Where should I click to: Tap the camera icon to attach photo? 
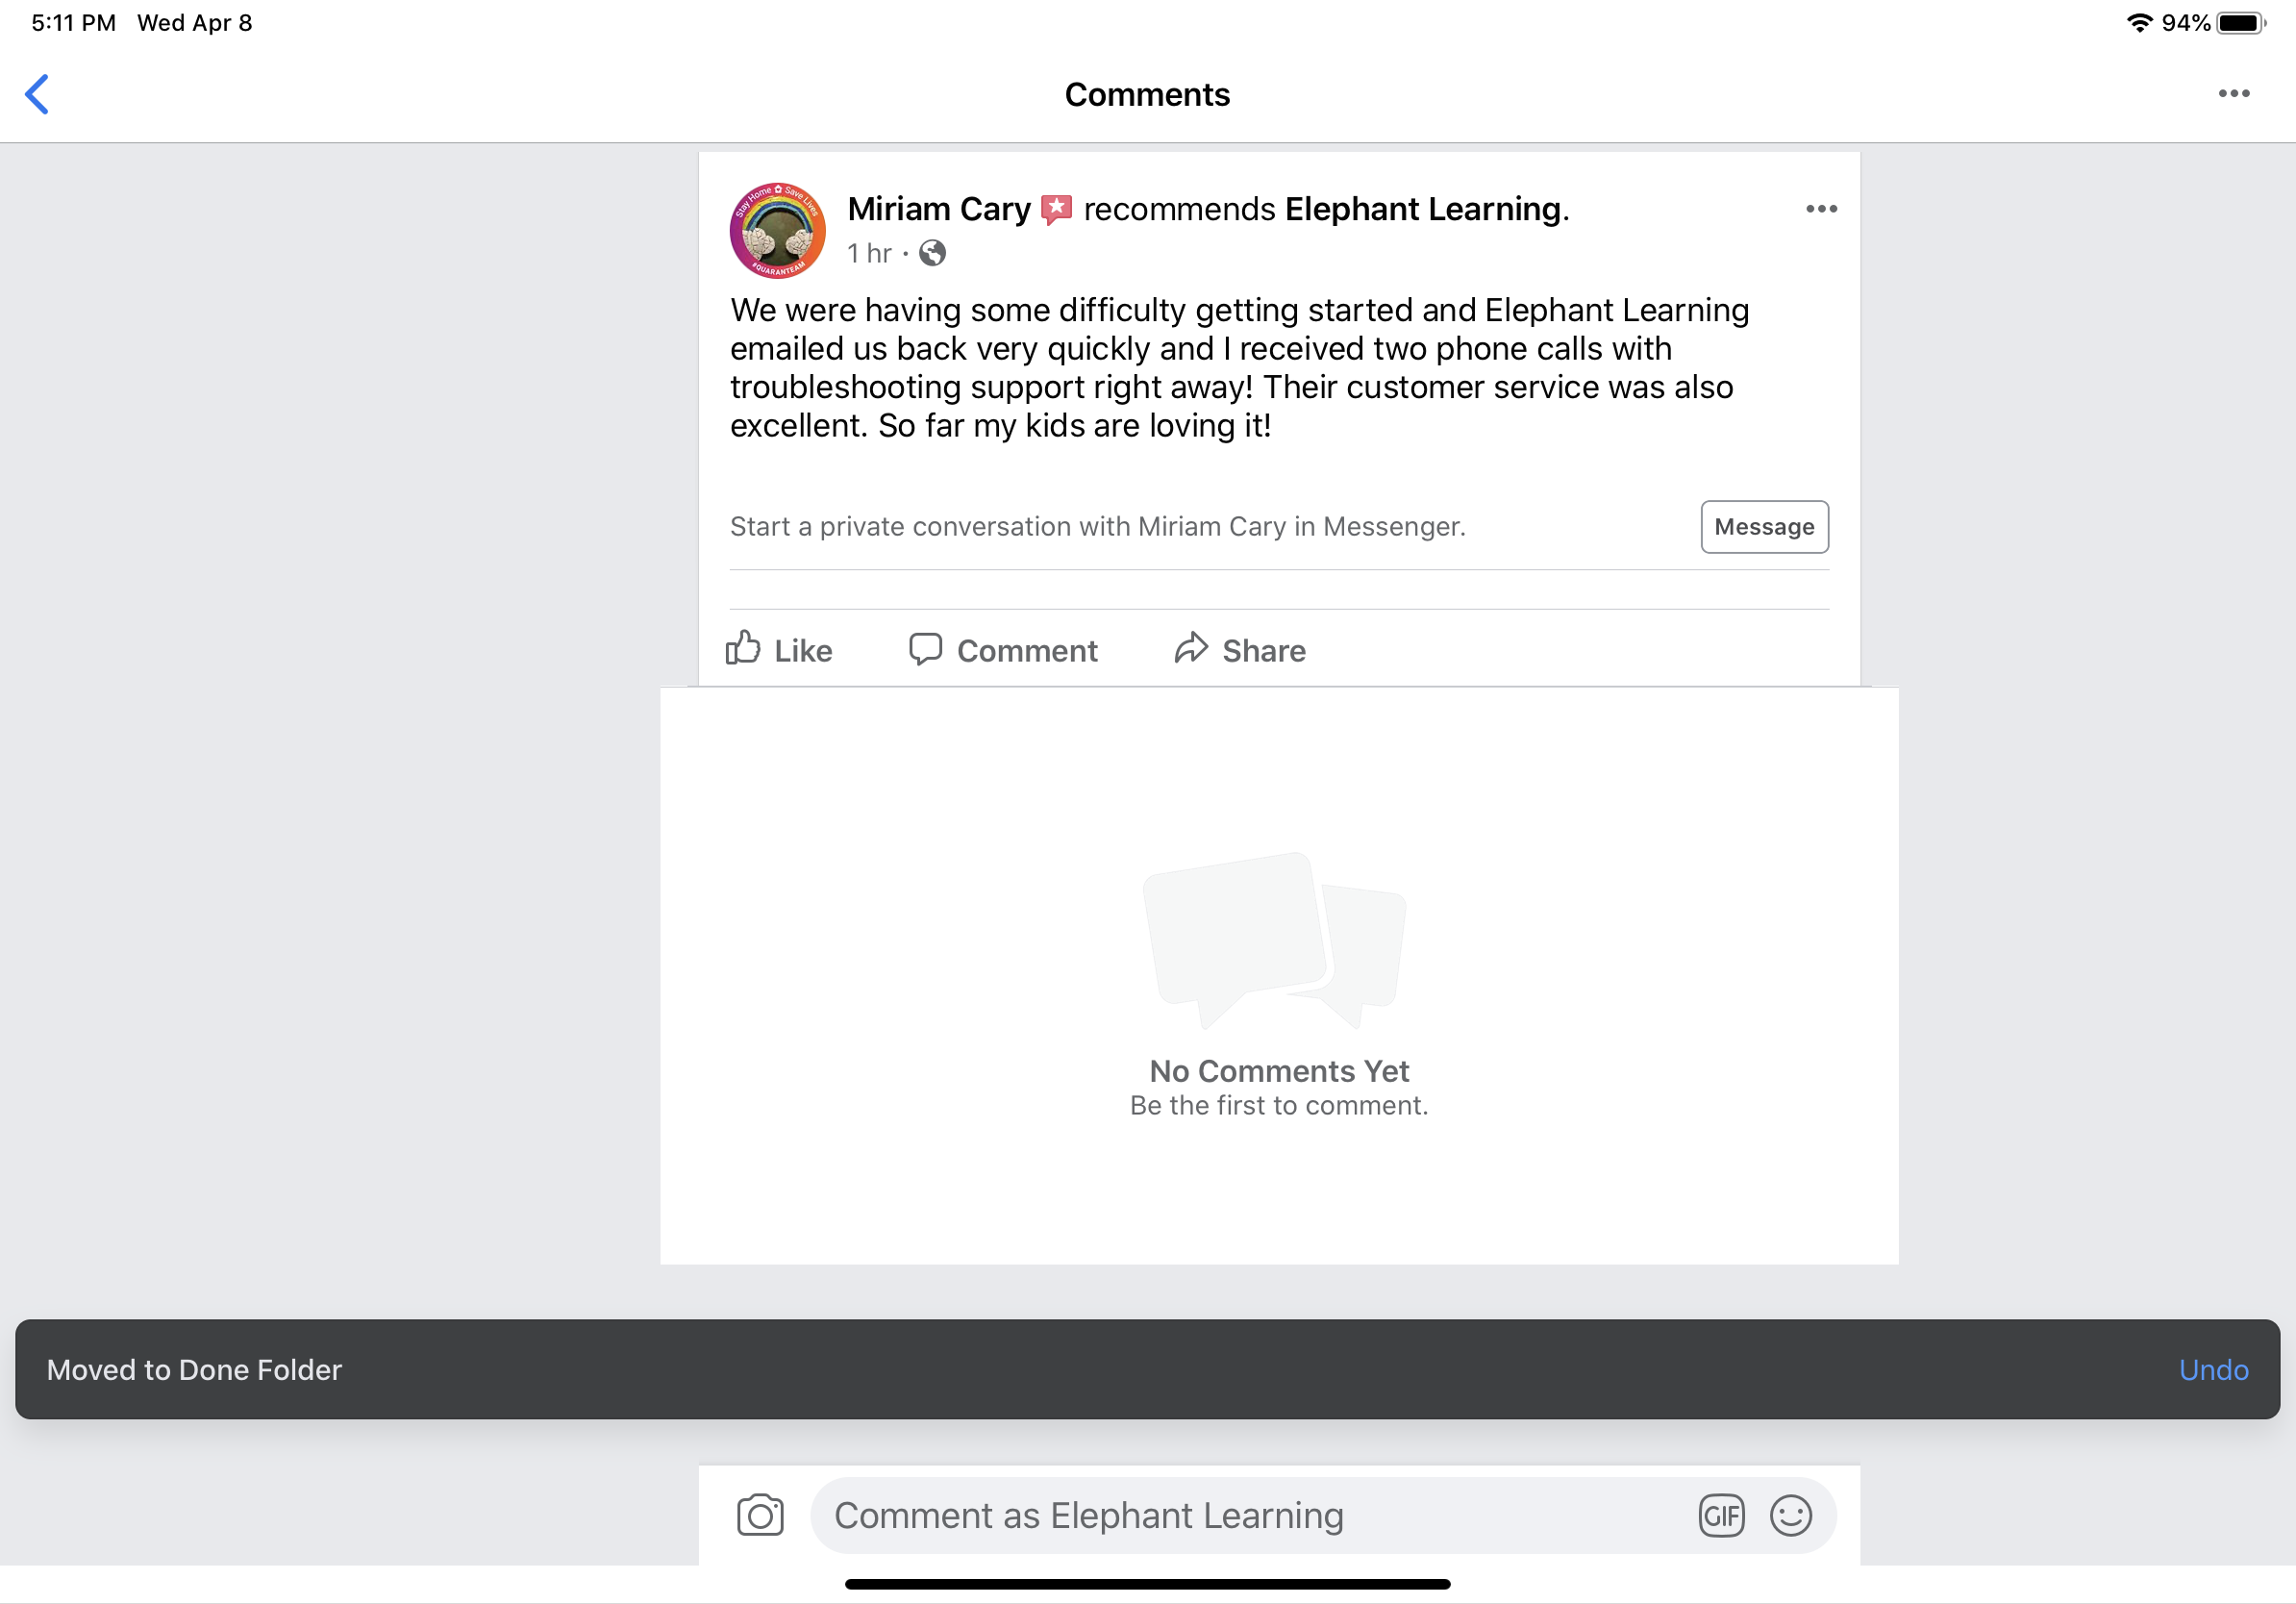point(760,1515)
